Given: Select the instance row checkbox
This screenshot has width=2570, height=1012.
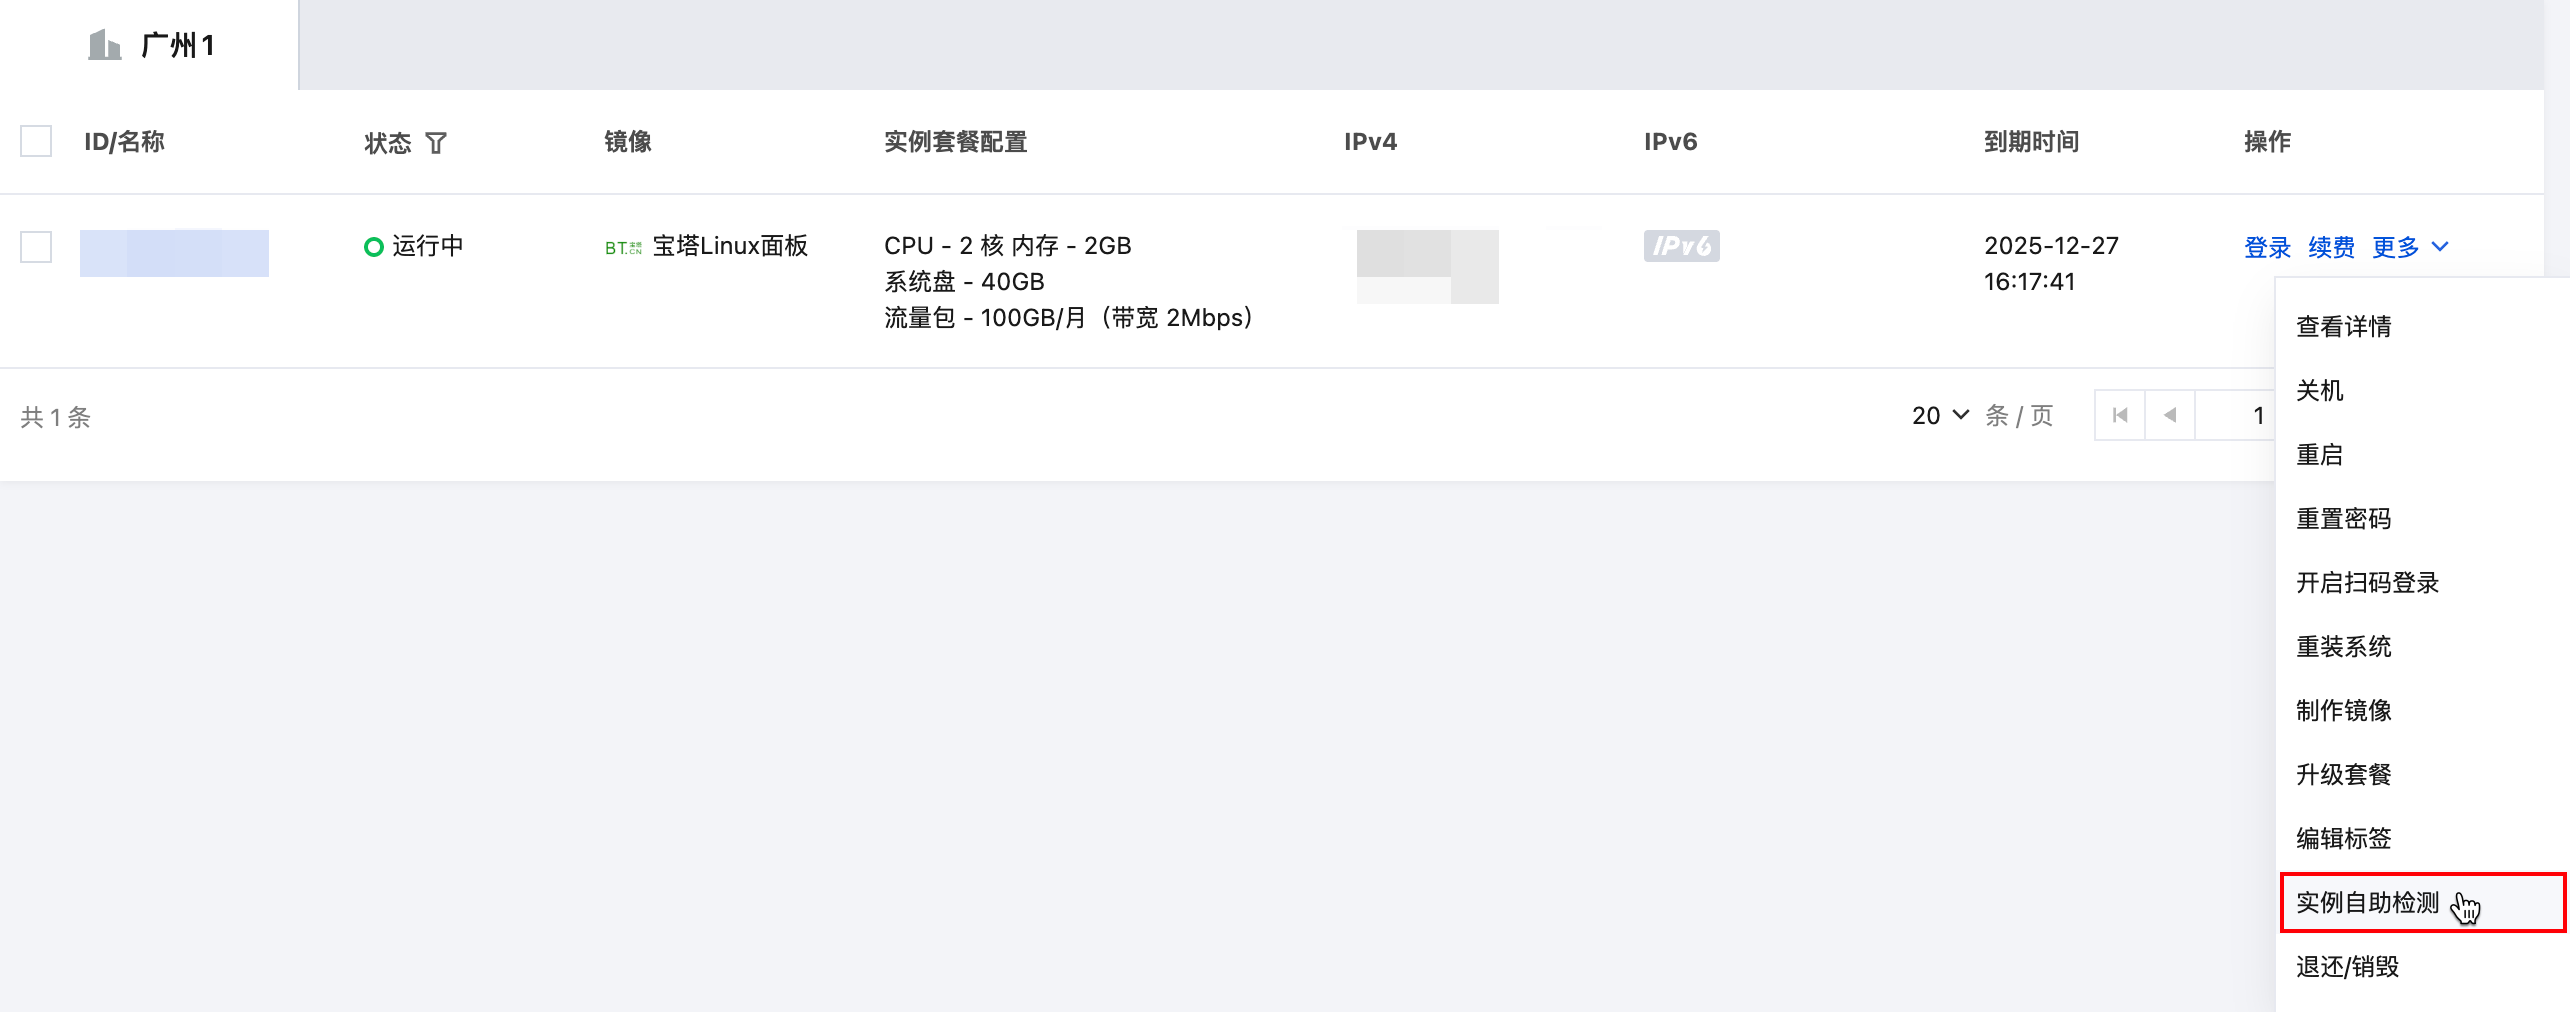Looking at the screenshot, I should coord(36,246).
